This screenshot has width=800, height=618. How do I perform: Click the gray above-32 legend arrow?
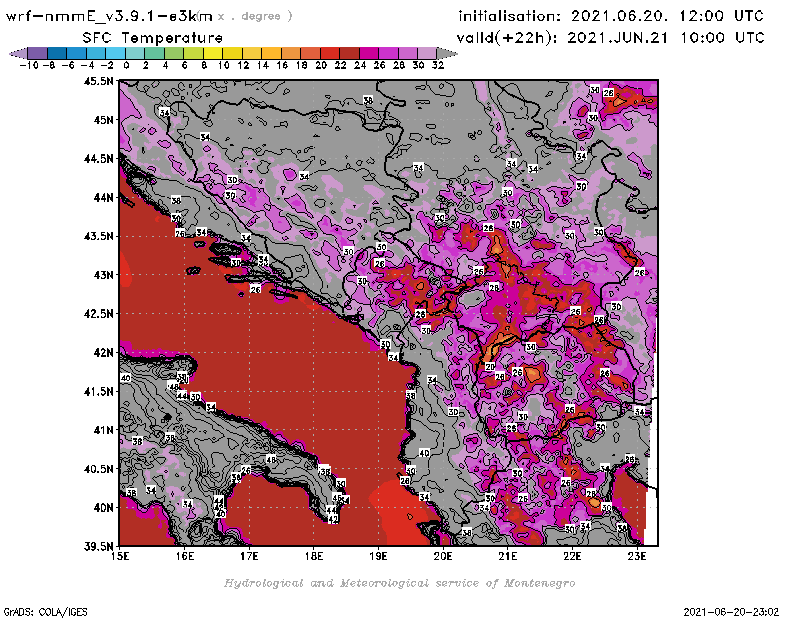(x=447, y=54)
